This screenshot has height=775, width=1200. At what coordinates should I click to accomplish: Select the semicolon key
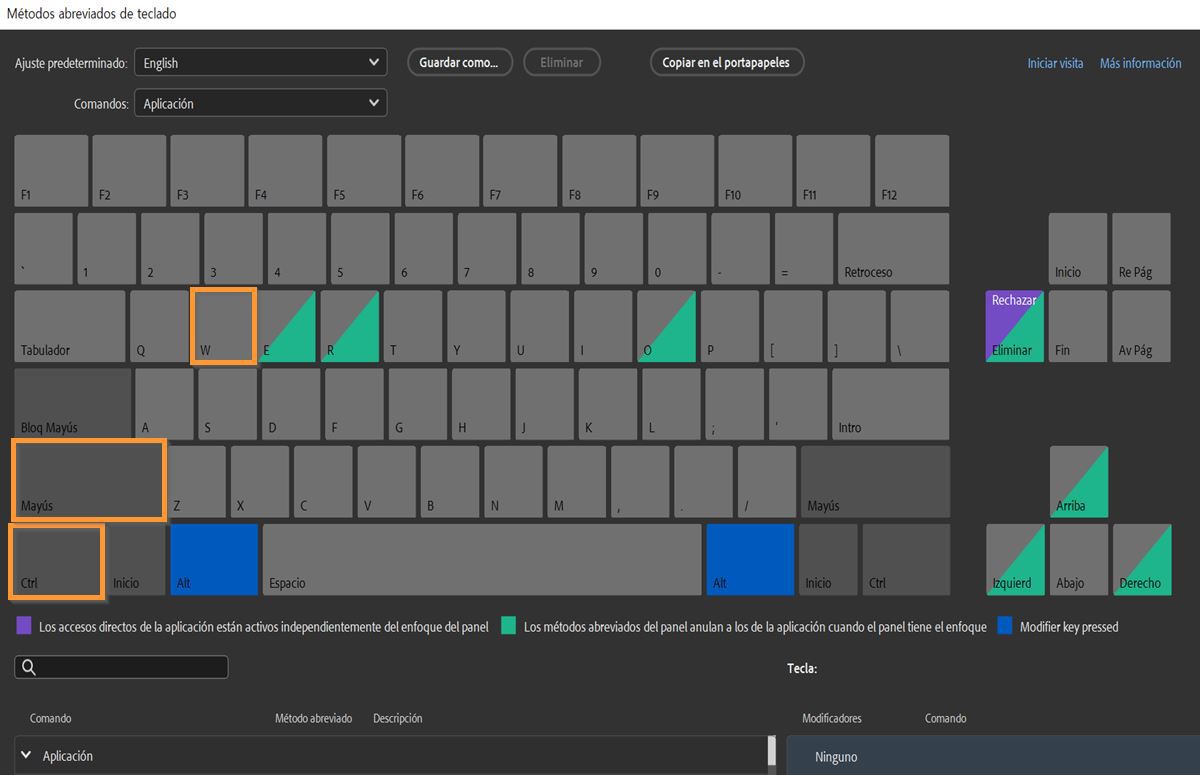734,404
